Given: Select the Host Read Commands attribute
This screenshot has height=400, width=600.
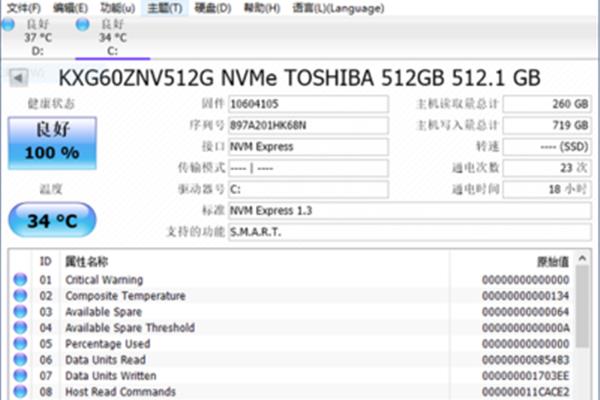Looking at the screenshot, I should tap(120, 392).
